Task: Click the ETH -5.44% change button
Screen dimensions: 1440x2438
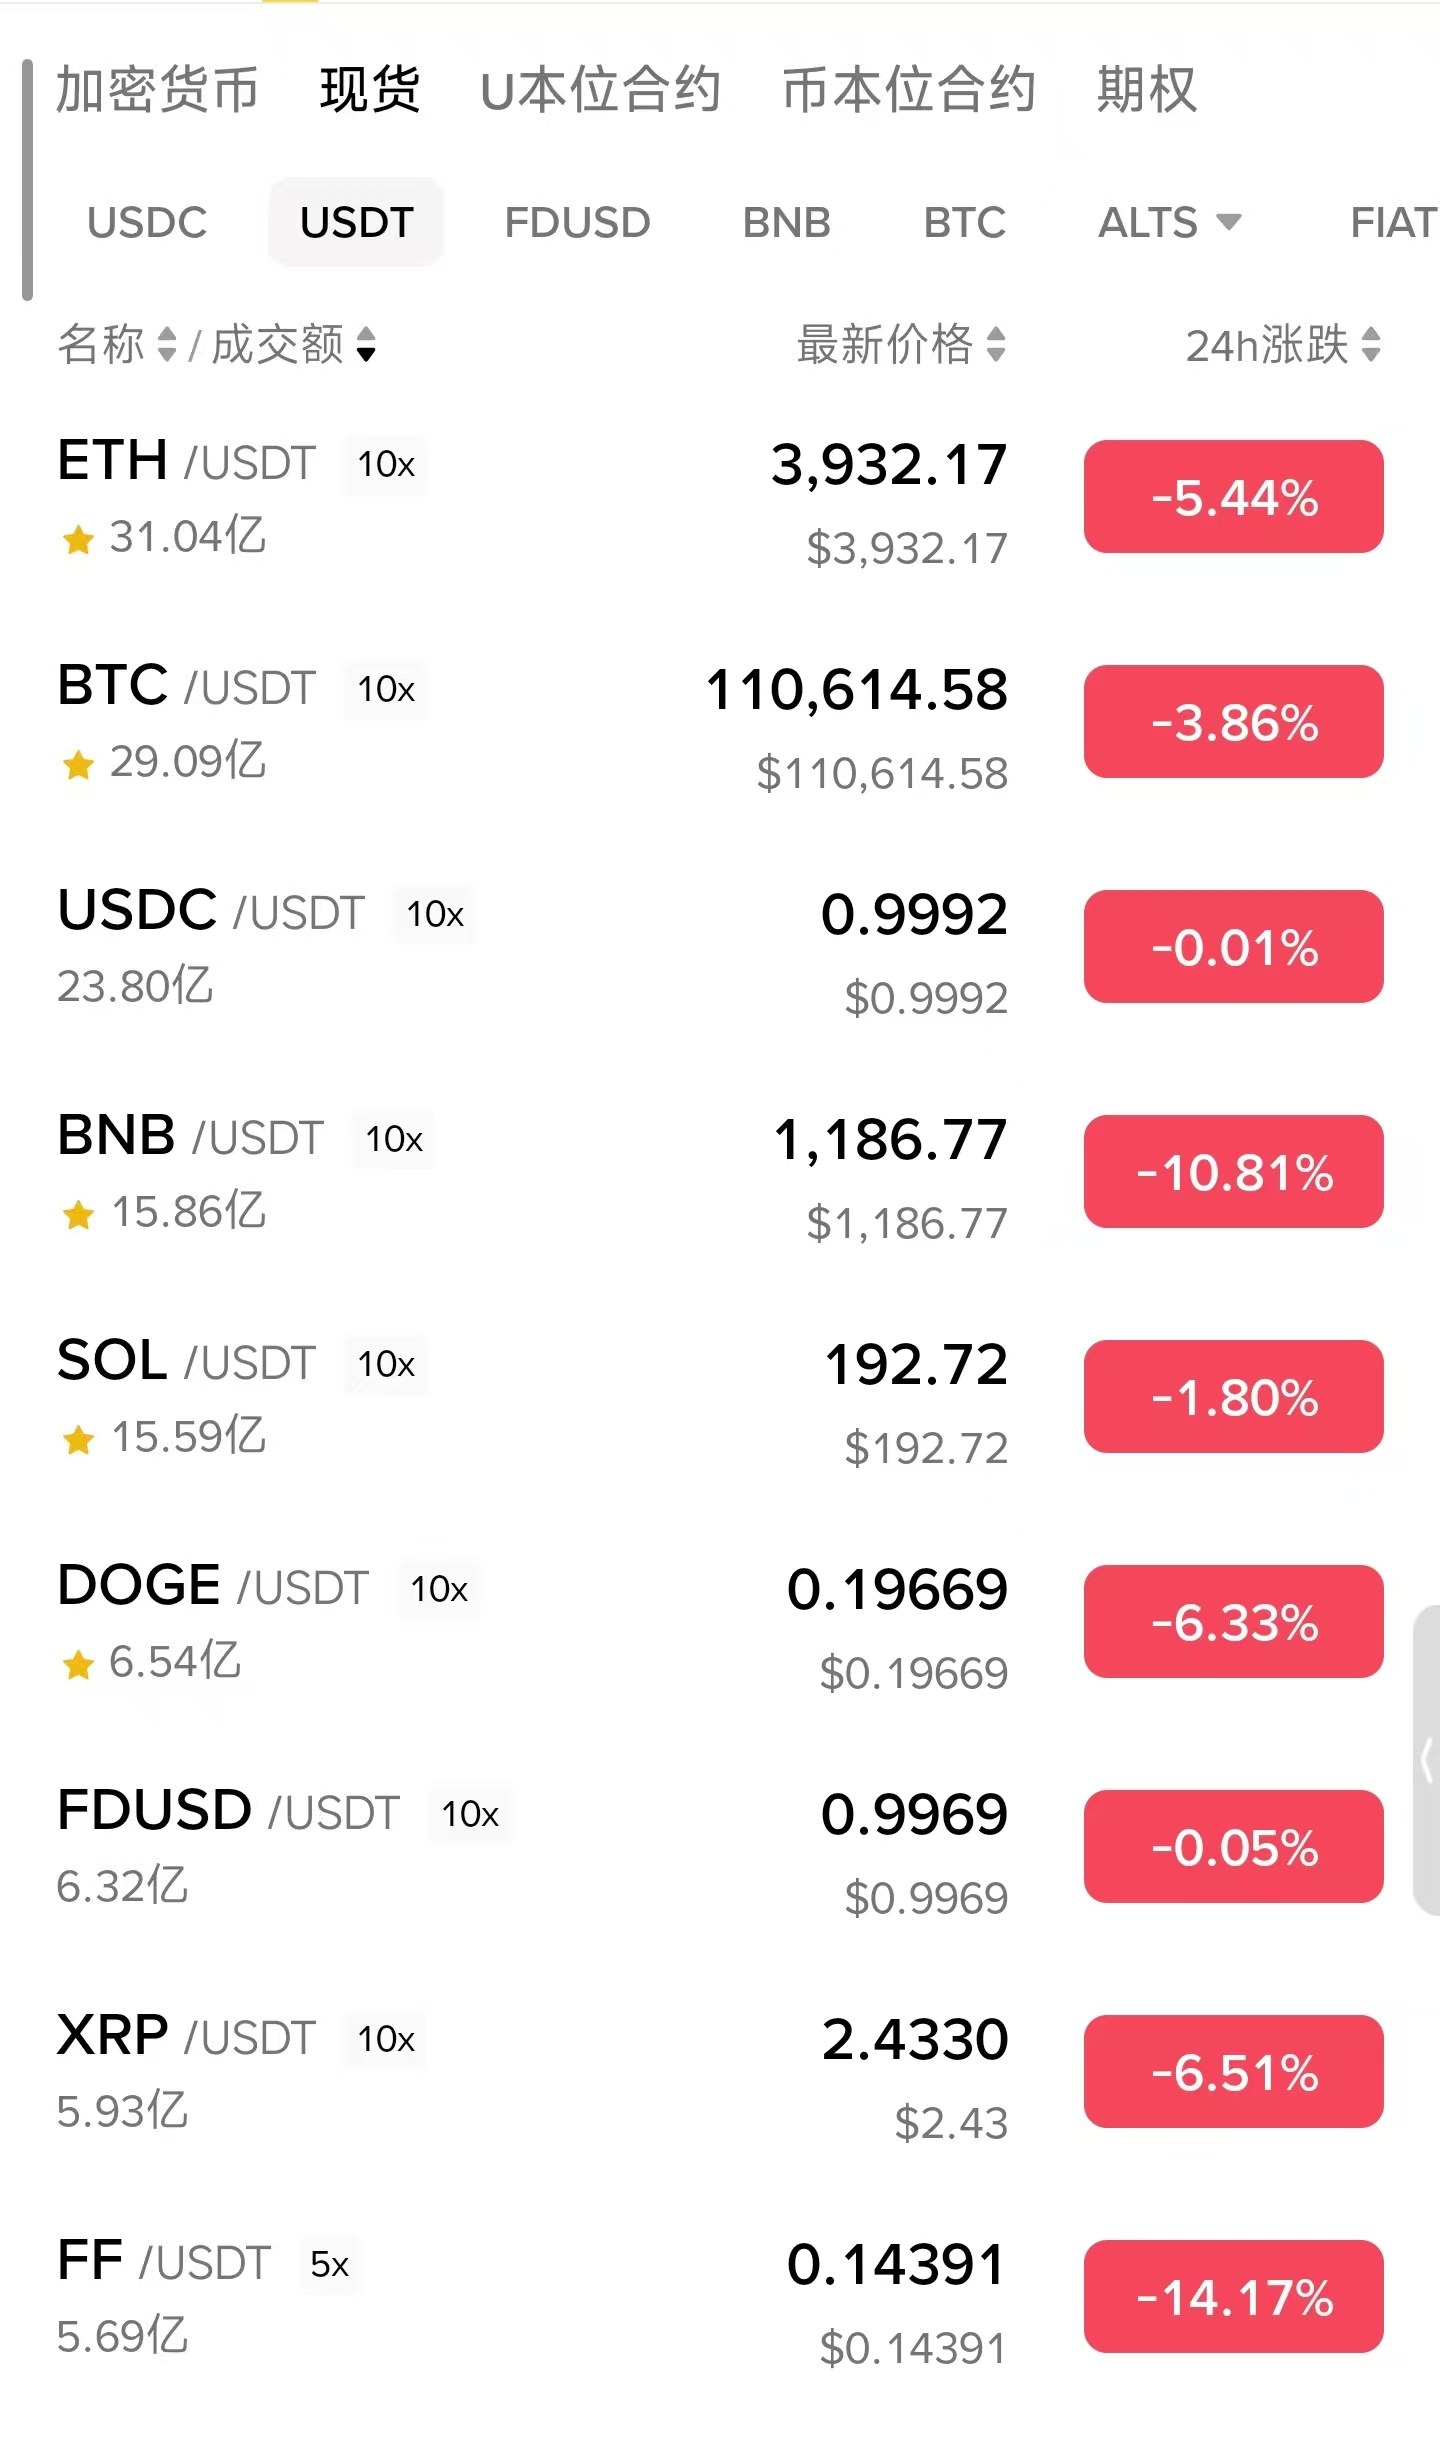Action: (x=1233, y=497)
